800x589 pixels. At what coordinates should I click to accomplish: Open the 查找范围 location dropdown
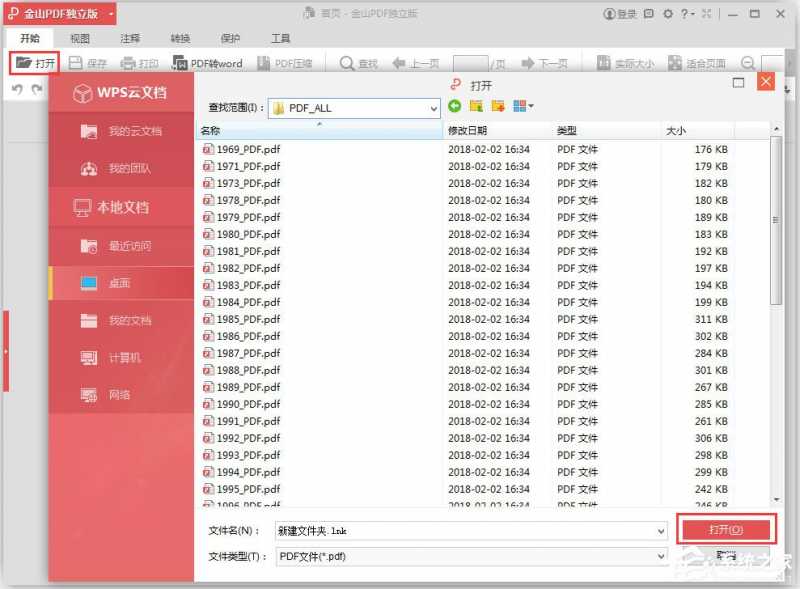point(432,107)
